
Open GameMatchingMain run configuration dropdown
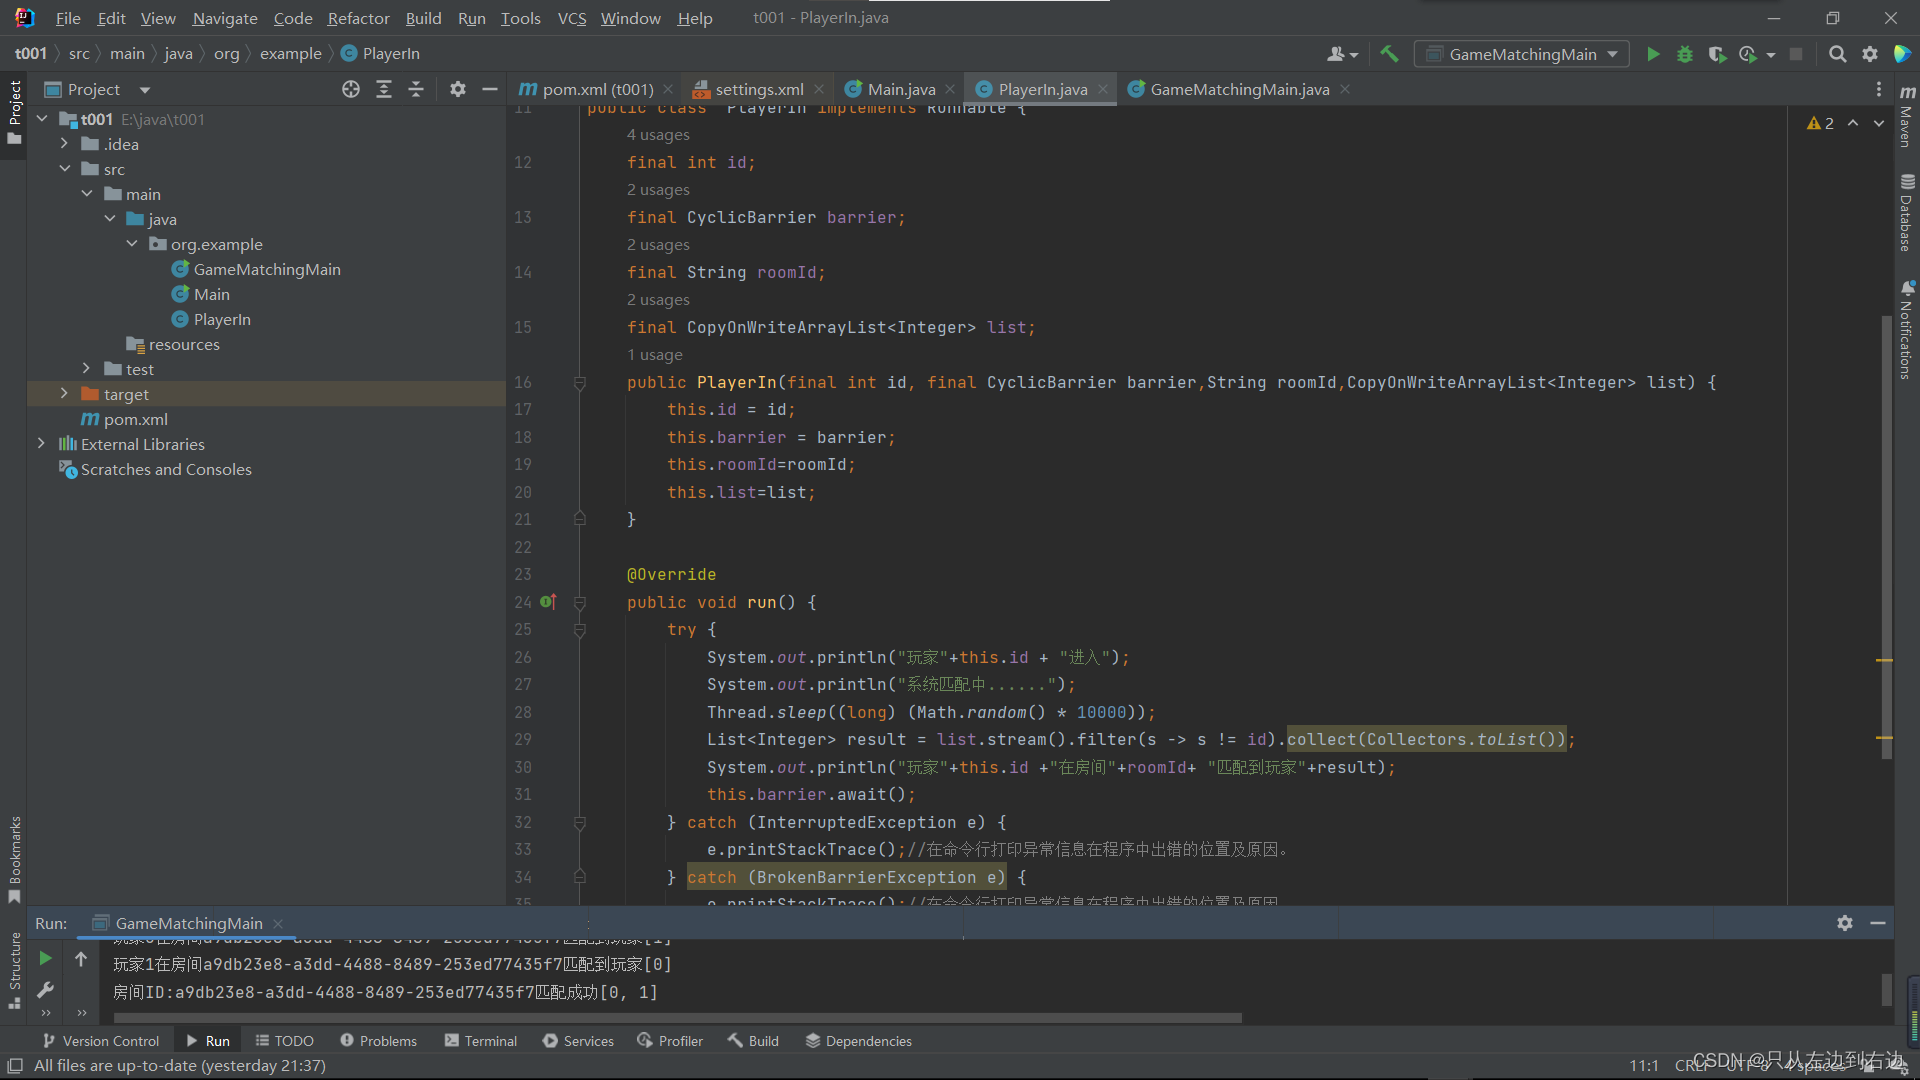(1521, 54)
